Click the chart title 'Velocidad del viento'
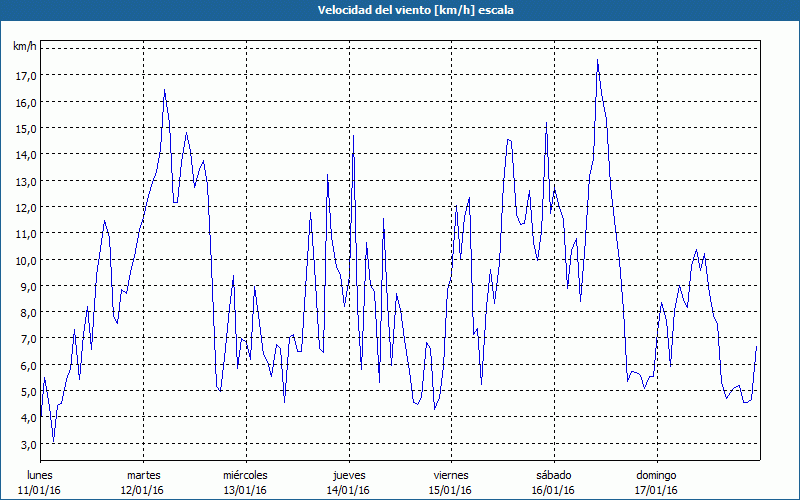Viewport: 800px width, 500px height. (399, 10)
